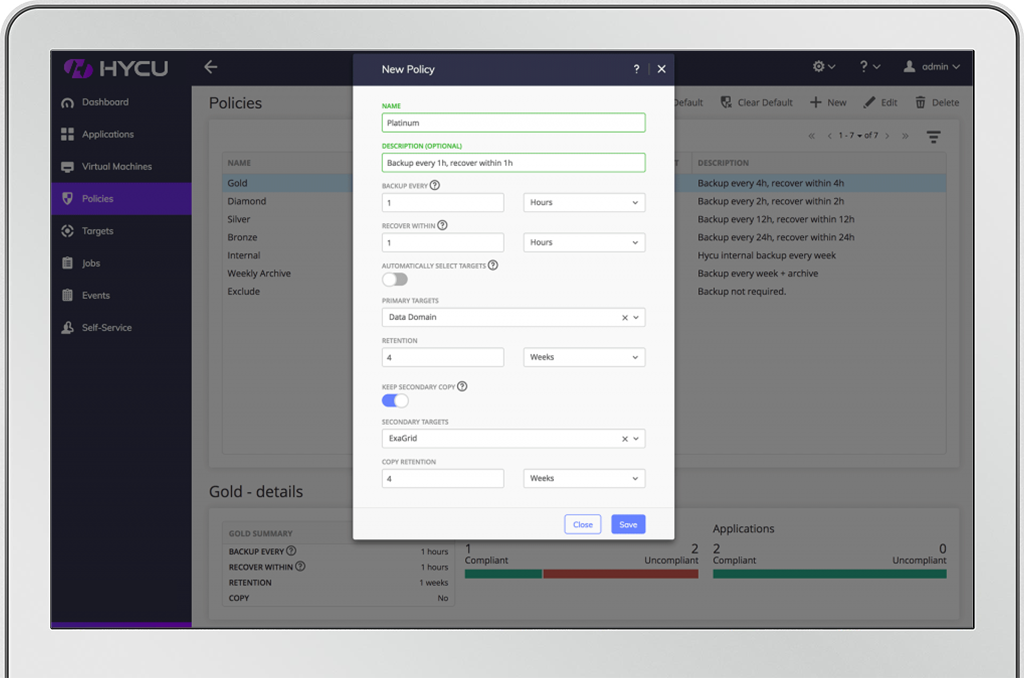Select the Exclude policy row
This screenshot has height=678, width=1024.
click(x=244, y=291)
